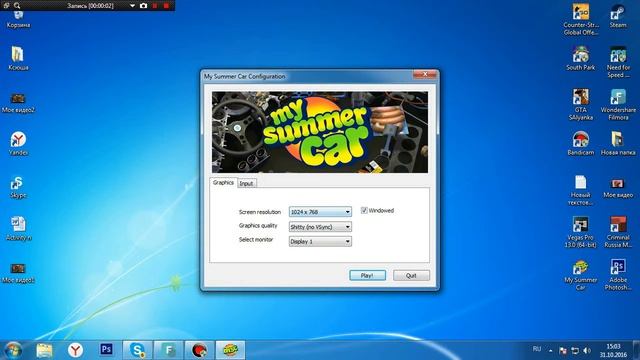Screen dimensions: 640x360
Task: Open the Recycle Bin (Корзина) desktop icon
Action: point(18,20)
